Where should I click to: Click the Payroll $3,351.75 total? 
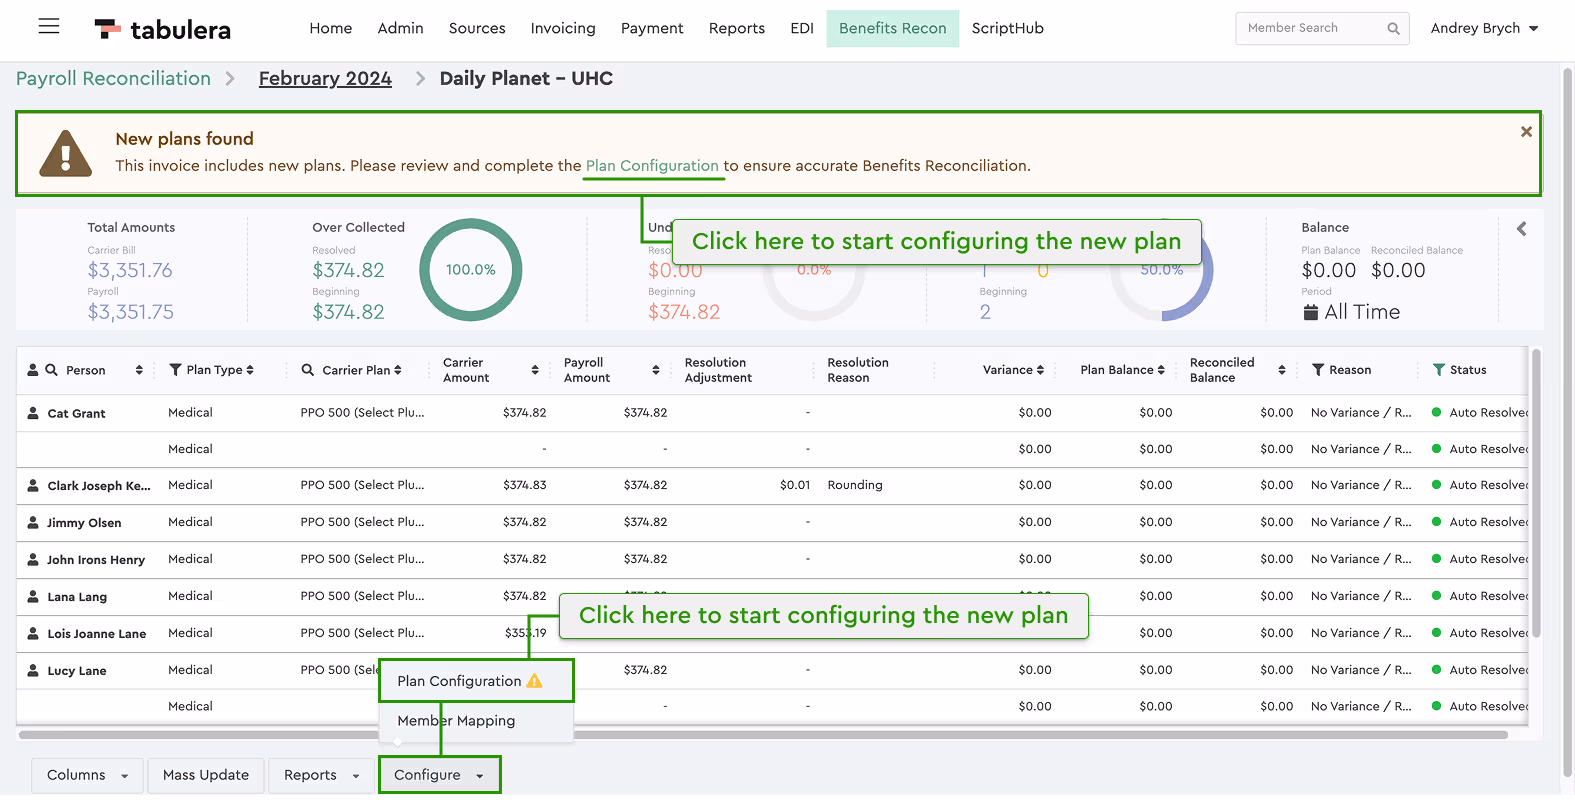click(130, 312)
